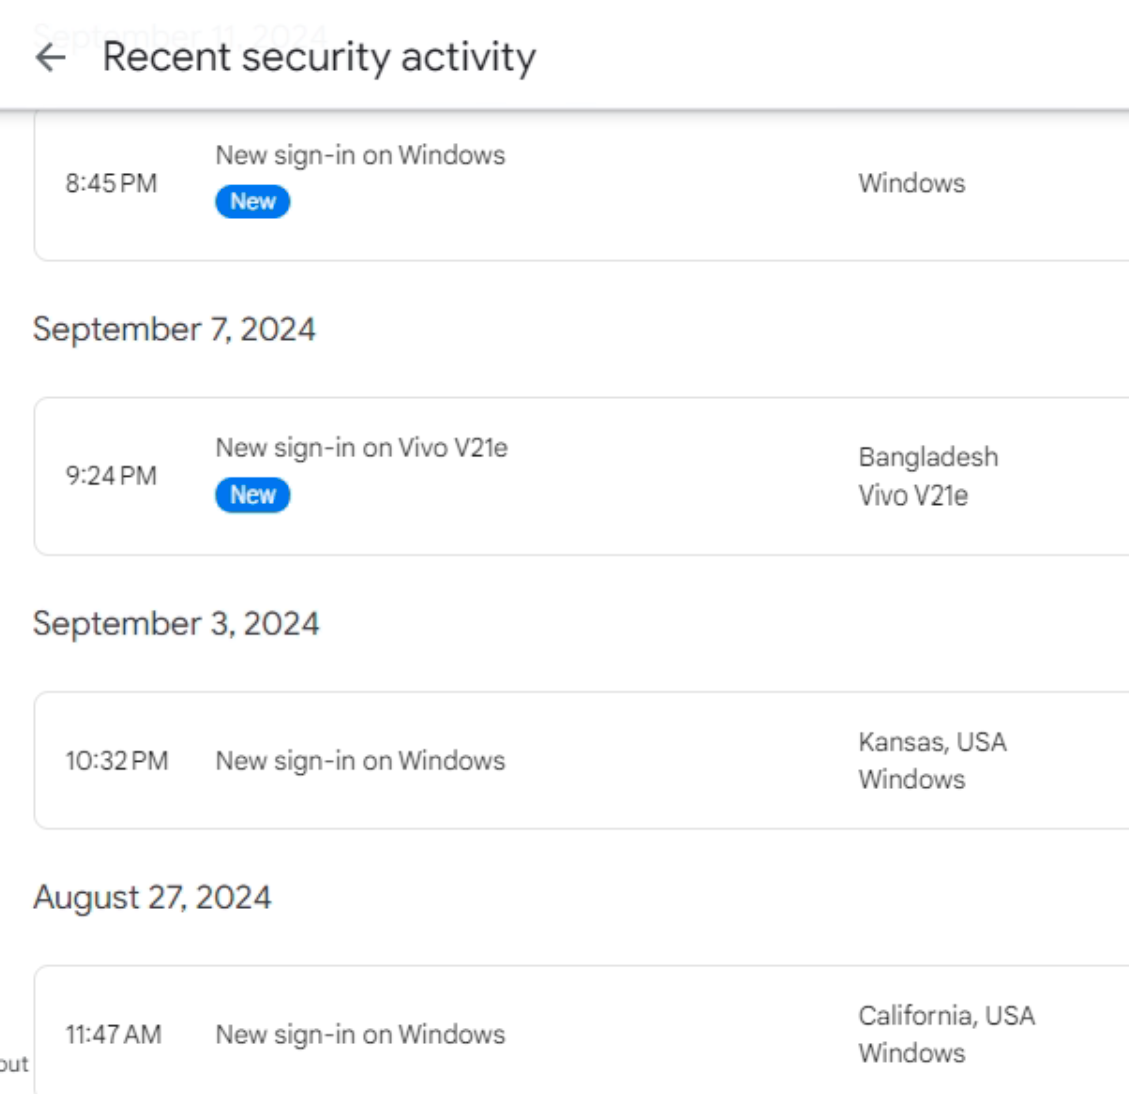Open the "New sign-in on Vivo V21e" event
This screenshot has height=1094, width=1129.
[361, 448]
